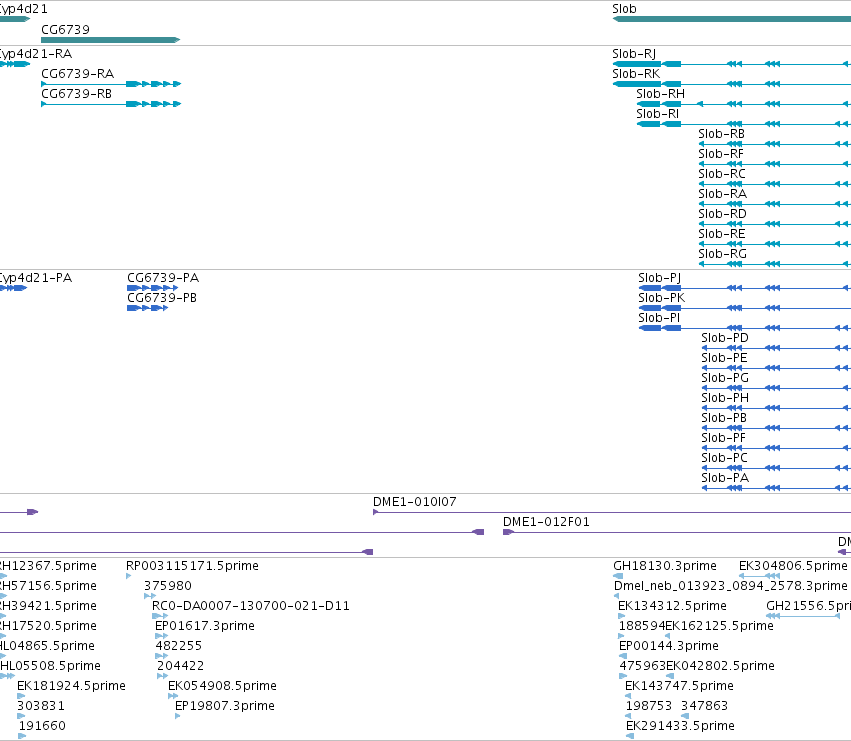The height and width of the screenshot is (741, 851).
Task: Click the EK054908.5prime EST label
Action: click(223, 686)
